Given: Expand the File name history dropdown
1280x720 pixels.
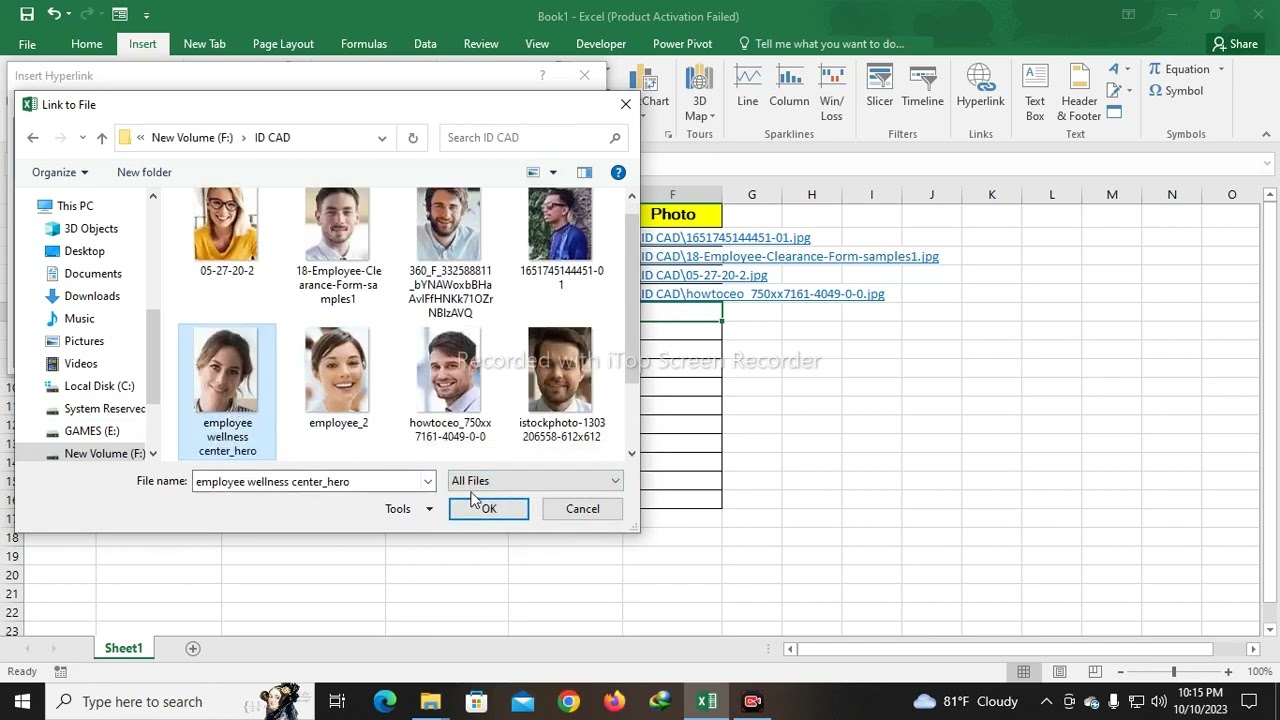Looking at the screenshot, I should click(x=428, y=482).
